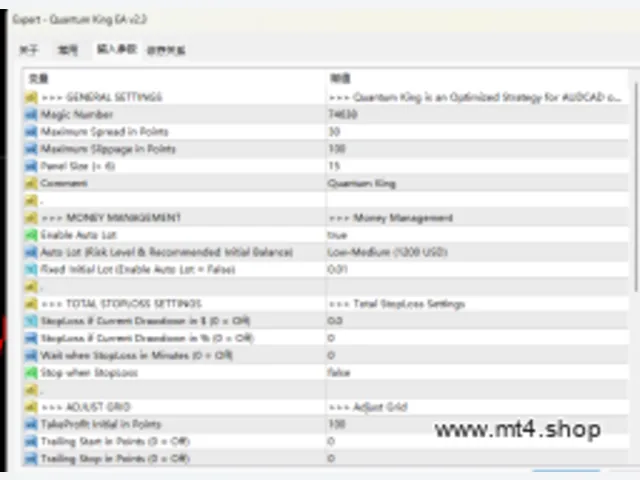The height and width of the screenshot is (480, 640).
Task: Select the Stop when Stoploss label
Action: point(89,372)
